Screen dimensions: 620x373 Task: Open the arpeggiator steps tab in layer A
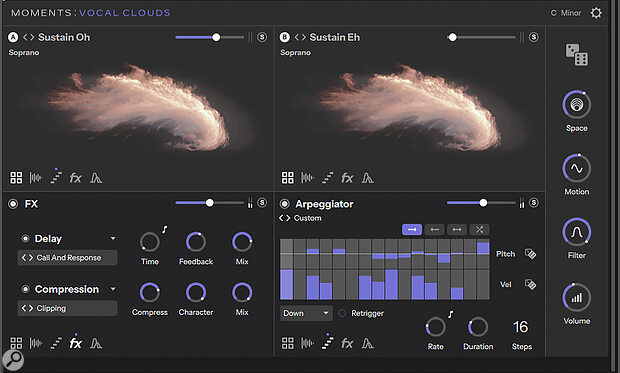coord(56,177)
